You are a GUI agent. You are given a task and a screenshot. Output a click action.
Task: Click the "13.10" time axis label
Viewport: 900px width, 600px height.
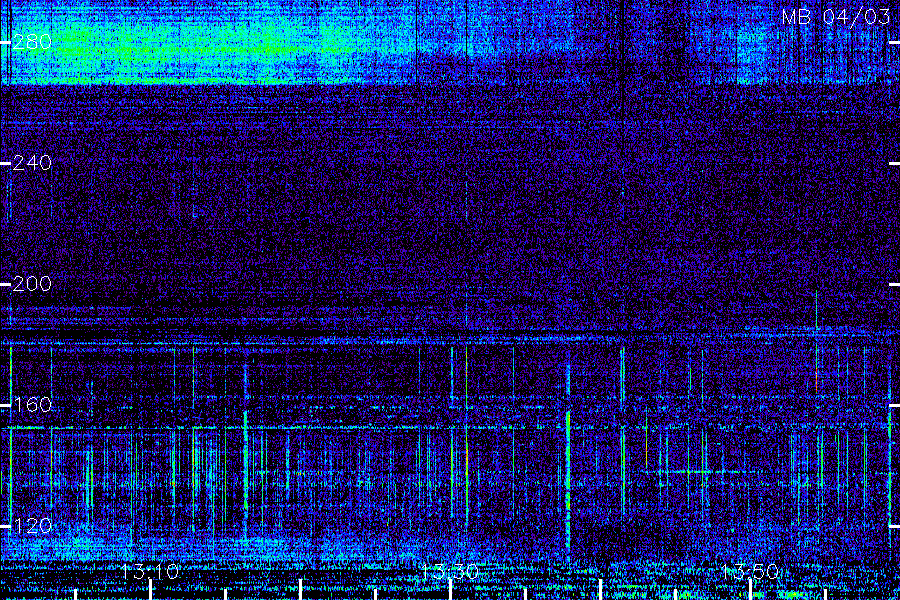click(150, 572)
